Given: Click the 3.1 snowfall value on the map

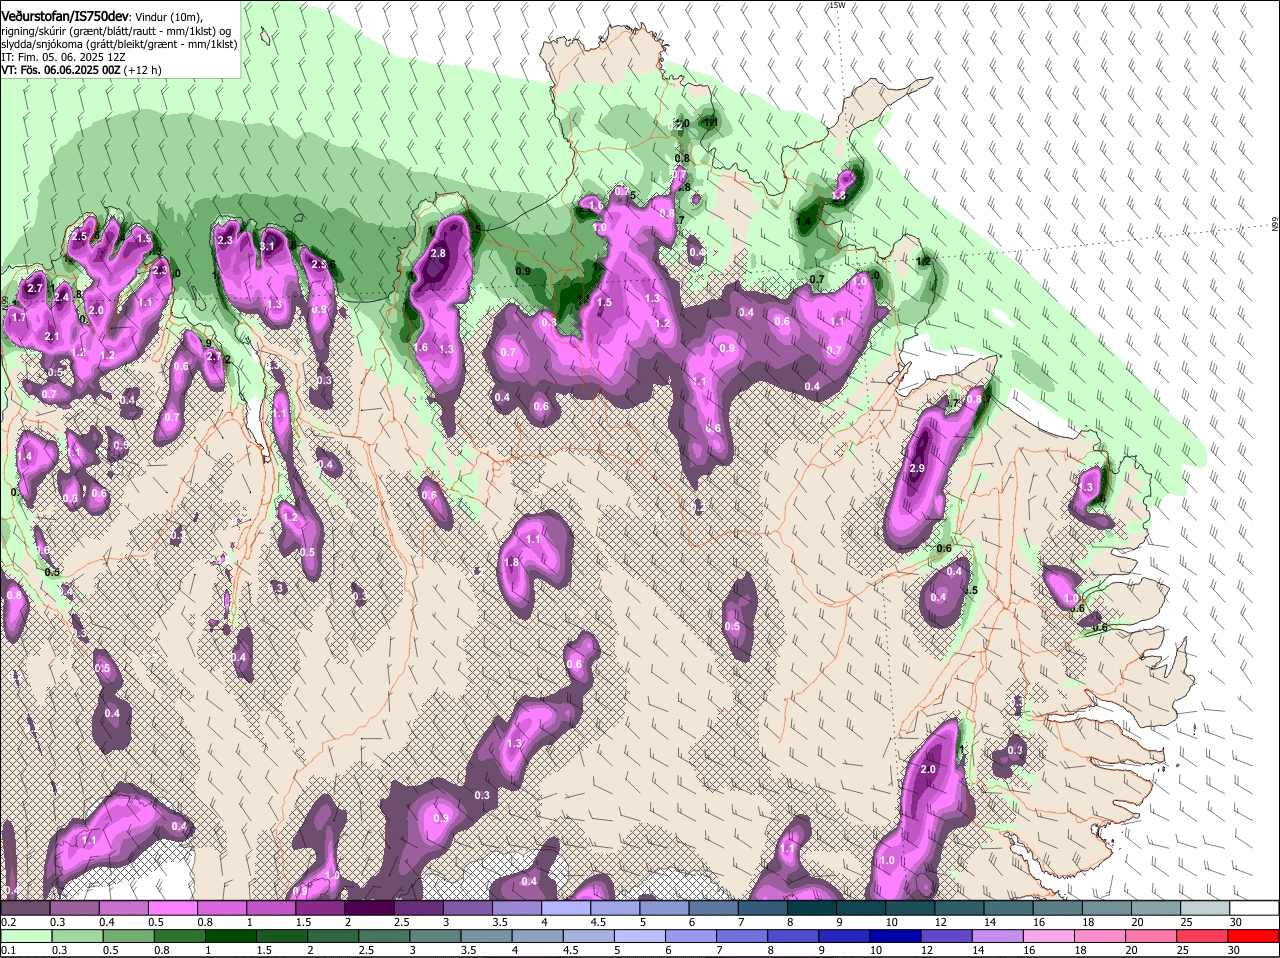Looking at the screenshot, I should (x=267, y=245).
